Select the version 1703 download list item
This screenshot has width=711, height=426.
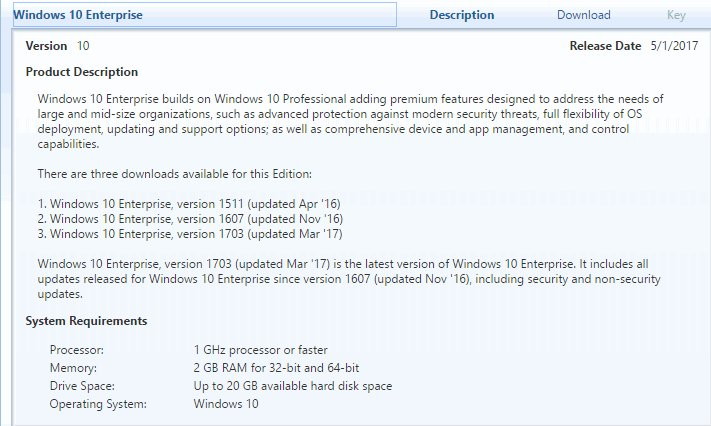[190, 234]
